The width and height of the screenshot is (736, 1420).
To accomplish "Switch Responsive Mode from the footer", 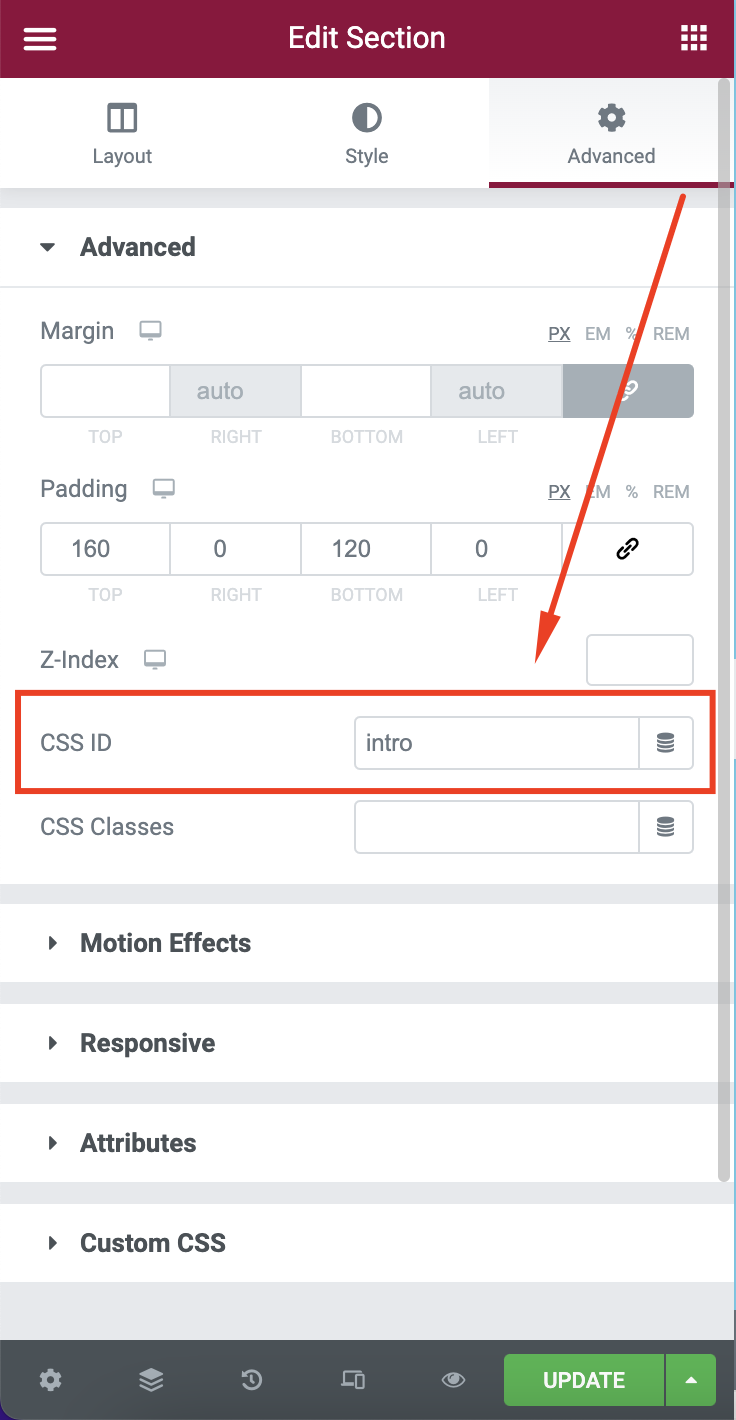I will tap(352, 1380).
